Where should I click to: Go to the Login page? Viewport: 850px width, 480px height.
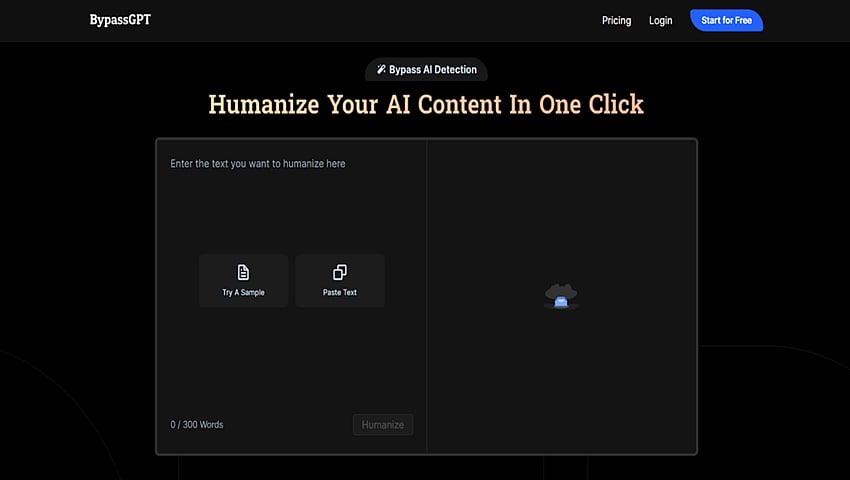pyautogui.click(x=660, y=20)
